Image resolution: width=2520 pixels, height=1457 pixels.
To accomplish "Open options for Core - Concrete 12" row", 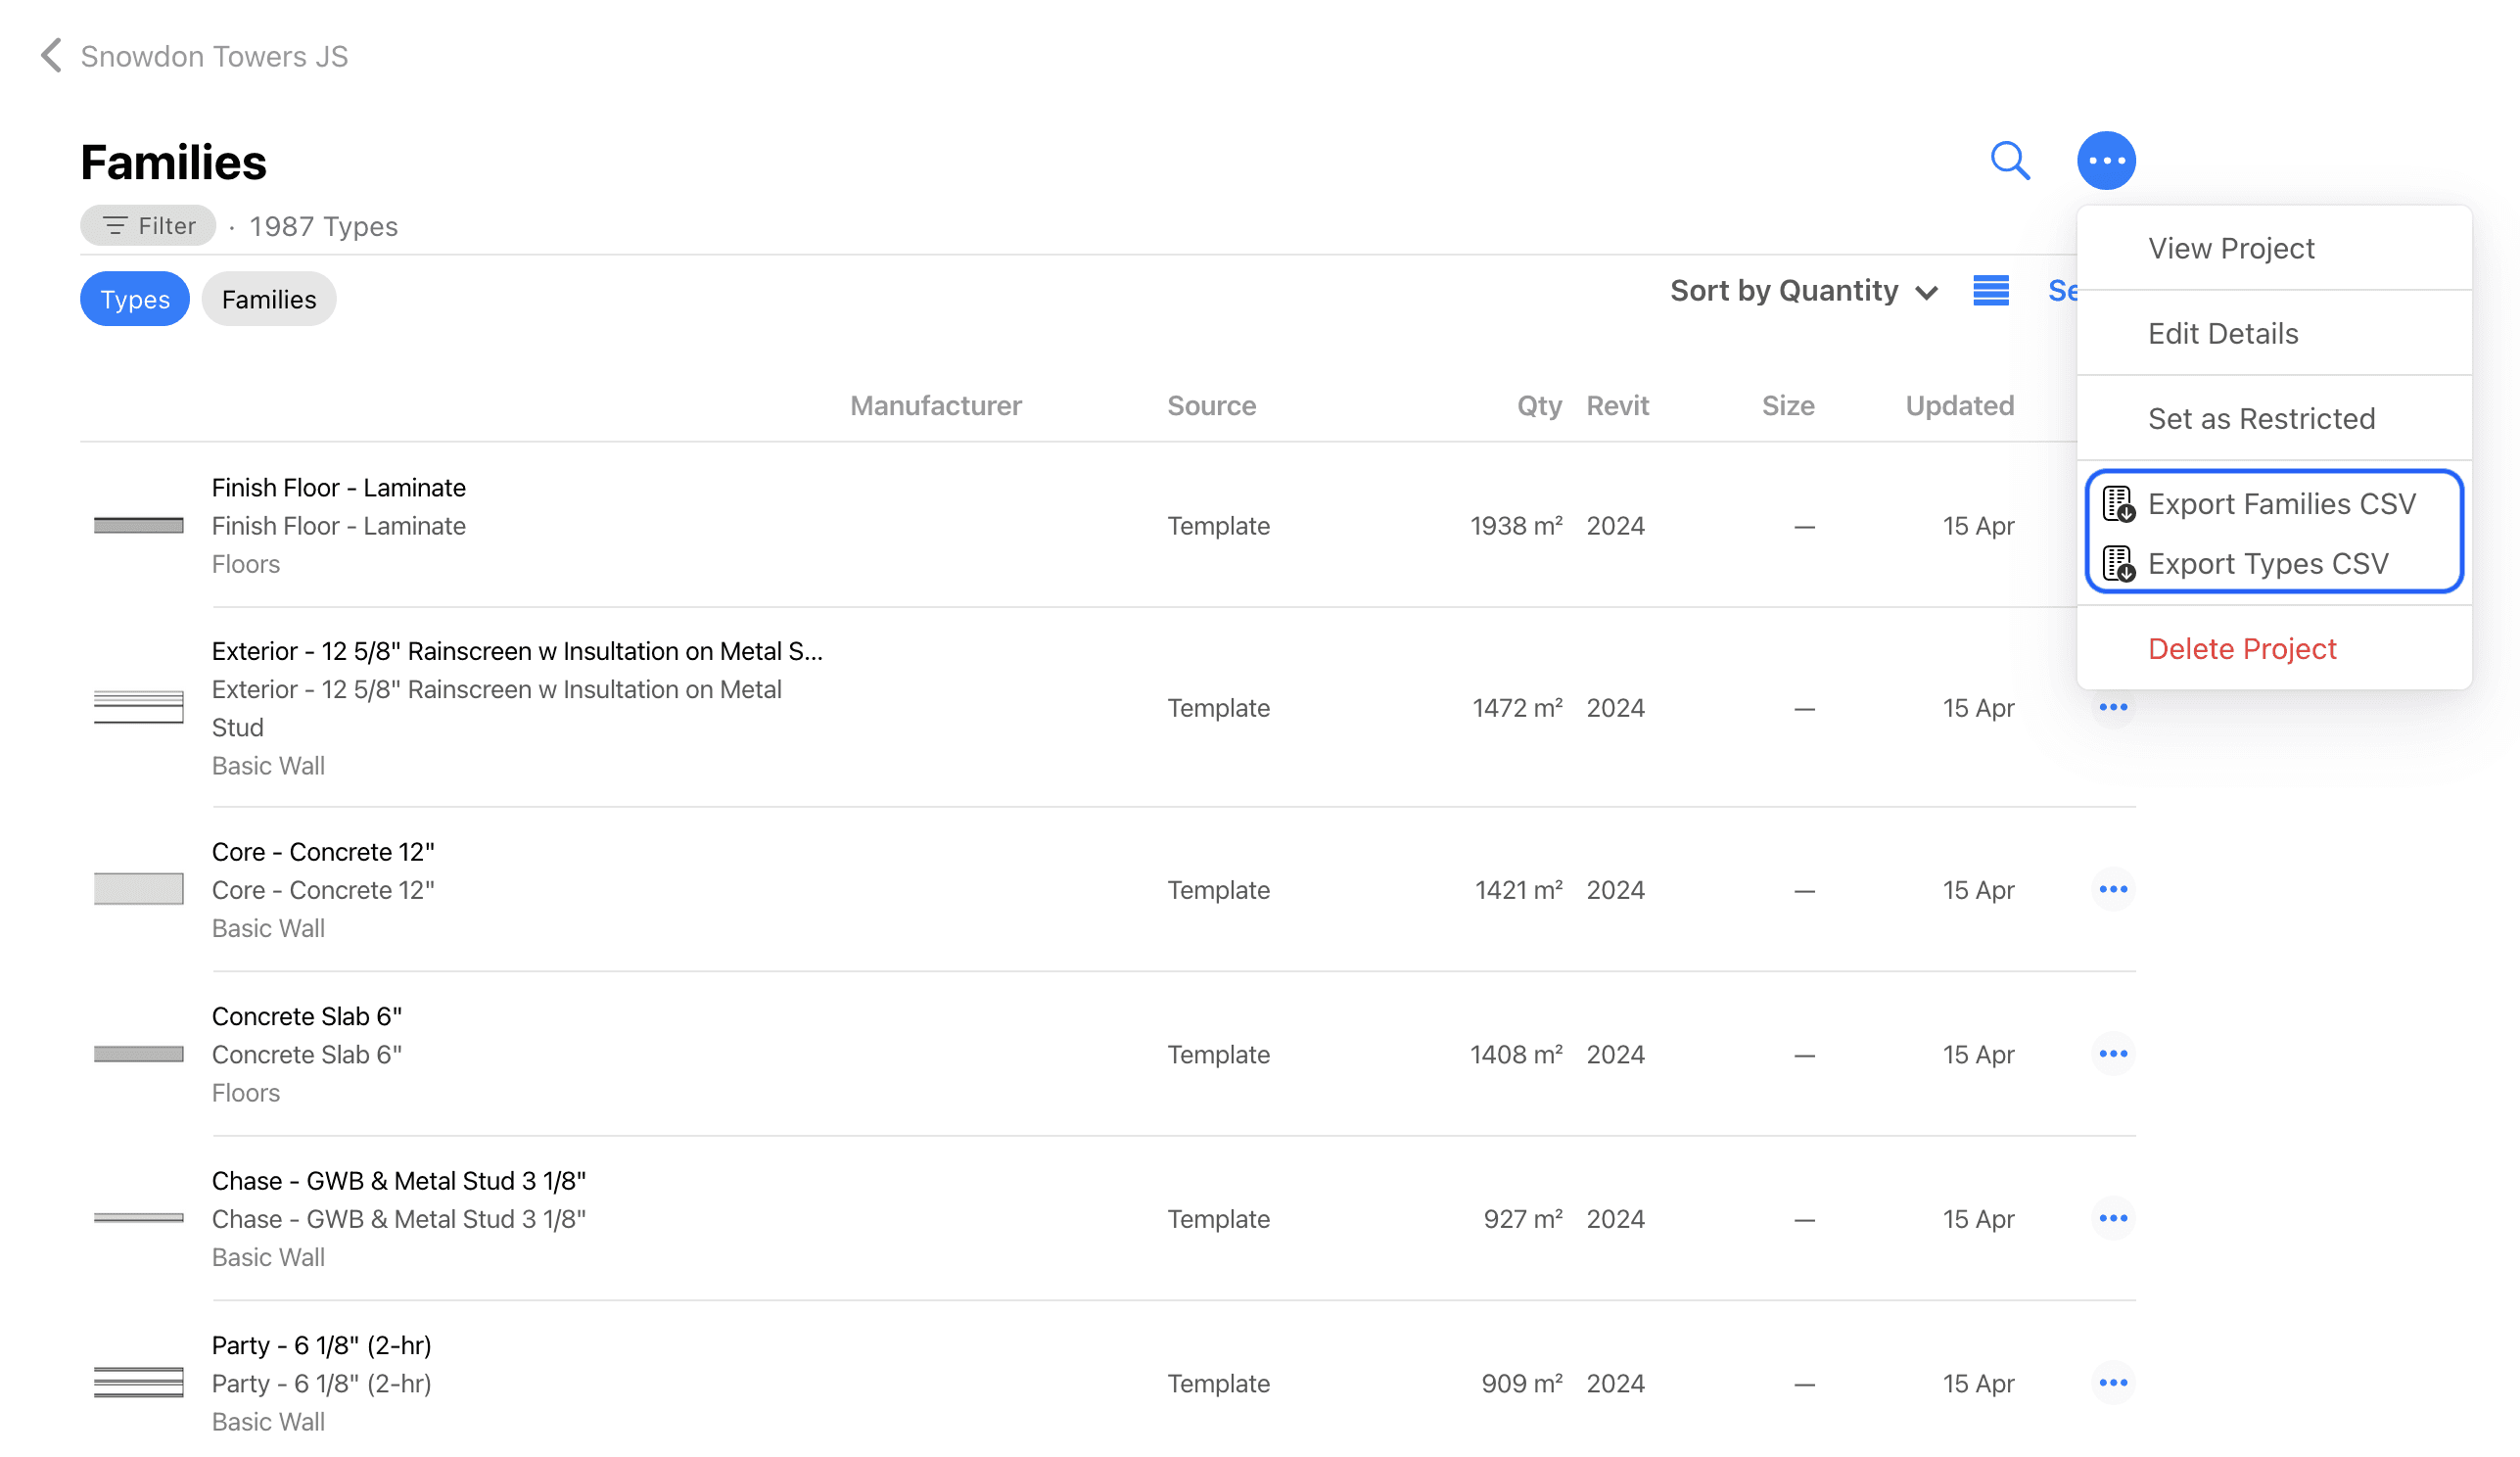I will pos(2112,889).
